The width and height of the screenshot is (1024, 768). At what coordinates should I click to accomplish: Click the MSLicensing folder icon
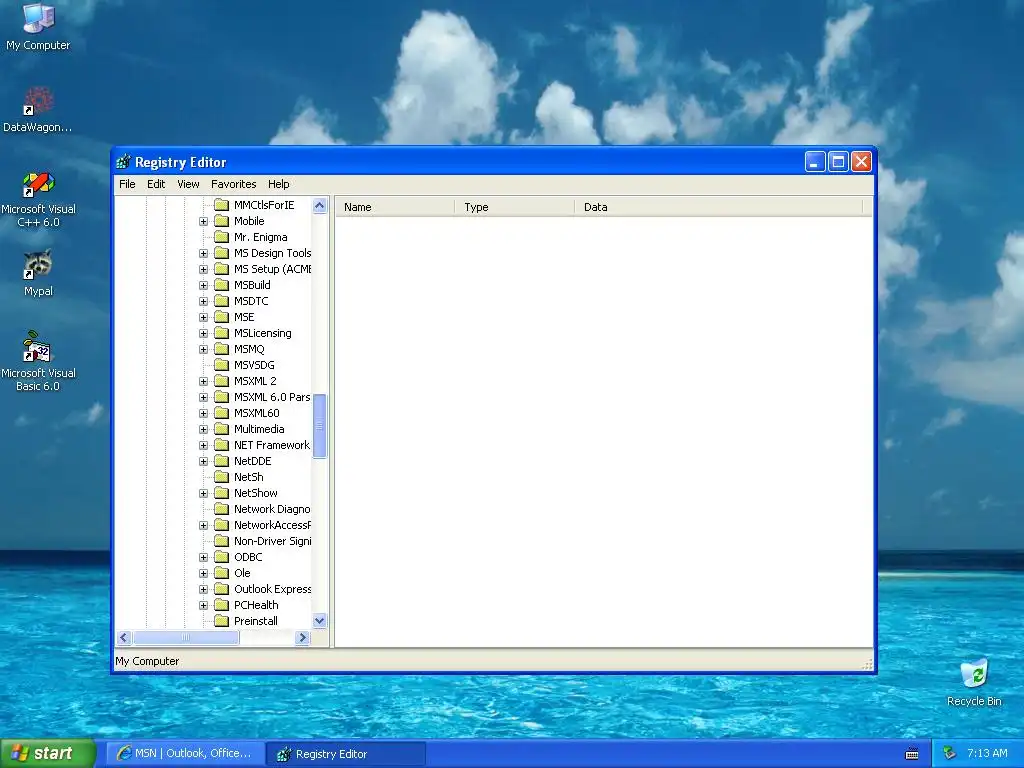click(222, 333)
